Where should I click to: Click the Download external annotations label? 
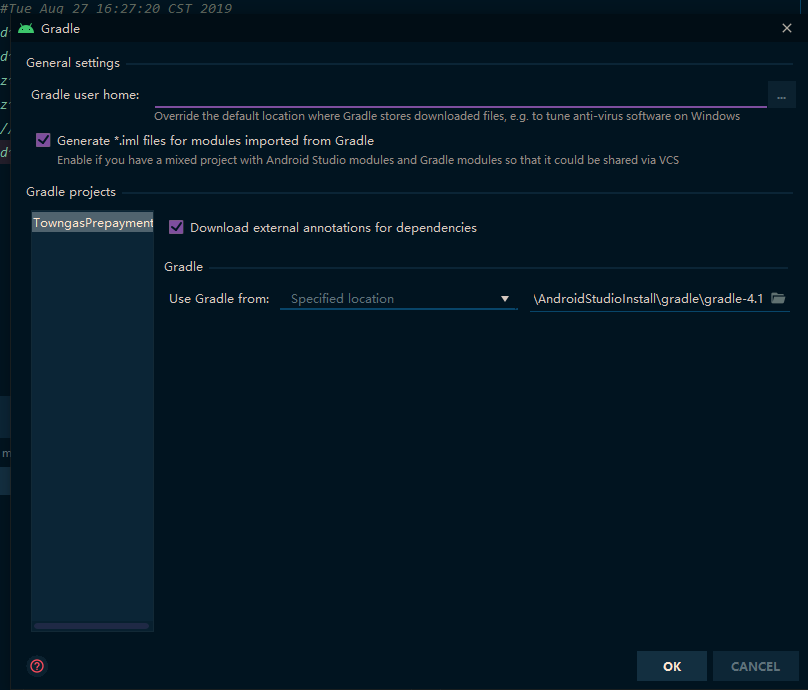(333, 228)
